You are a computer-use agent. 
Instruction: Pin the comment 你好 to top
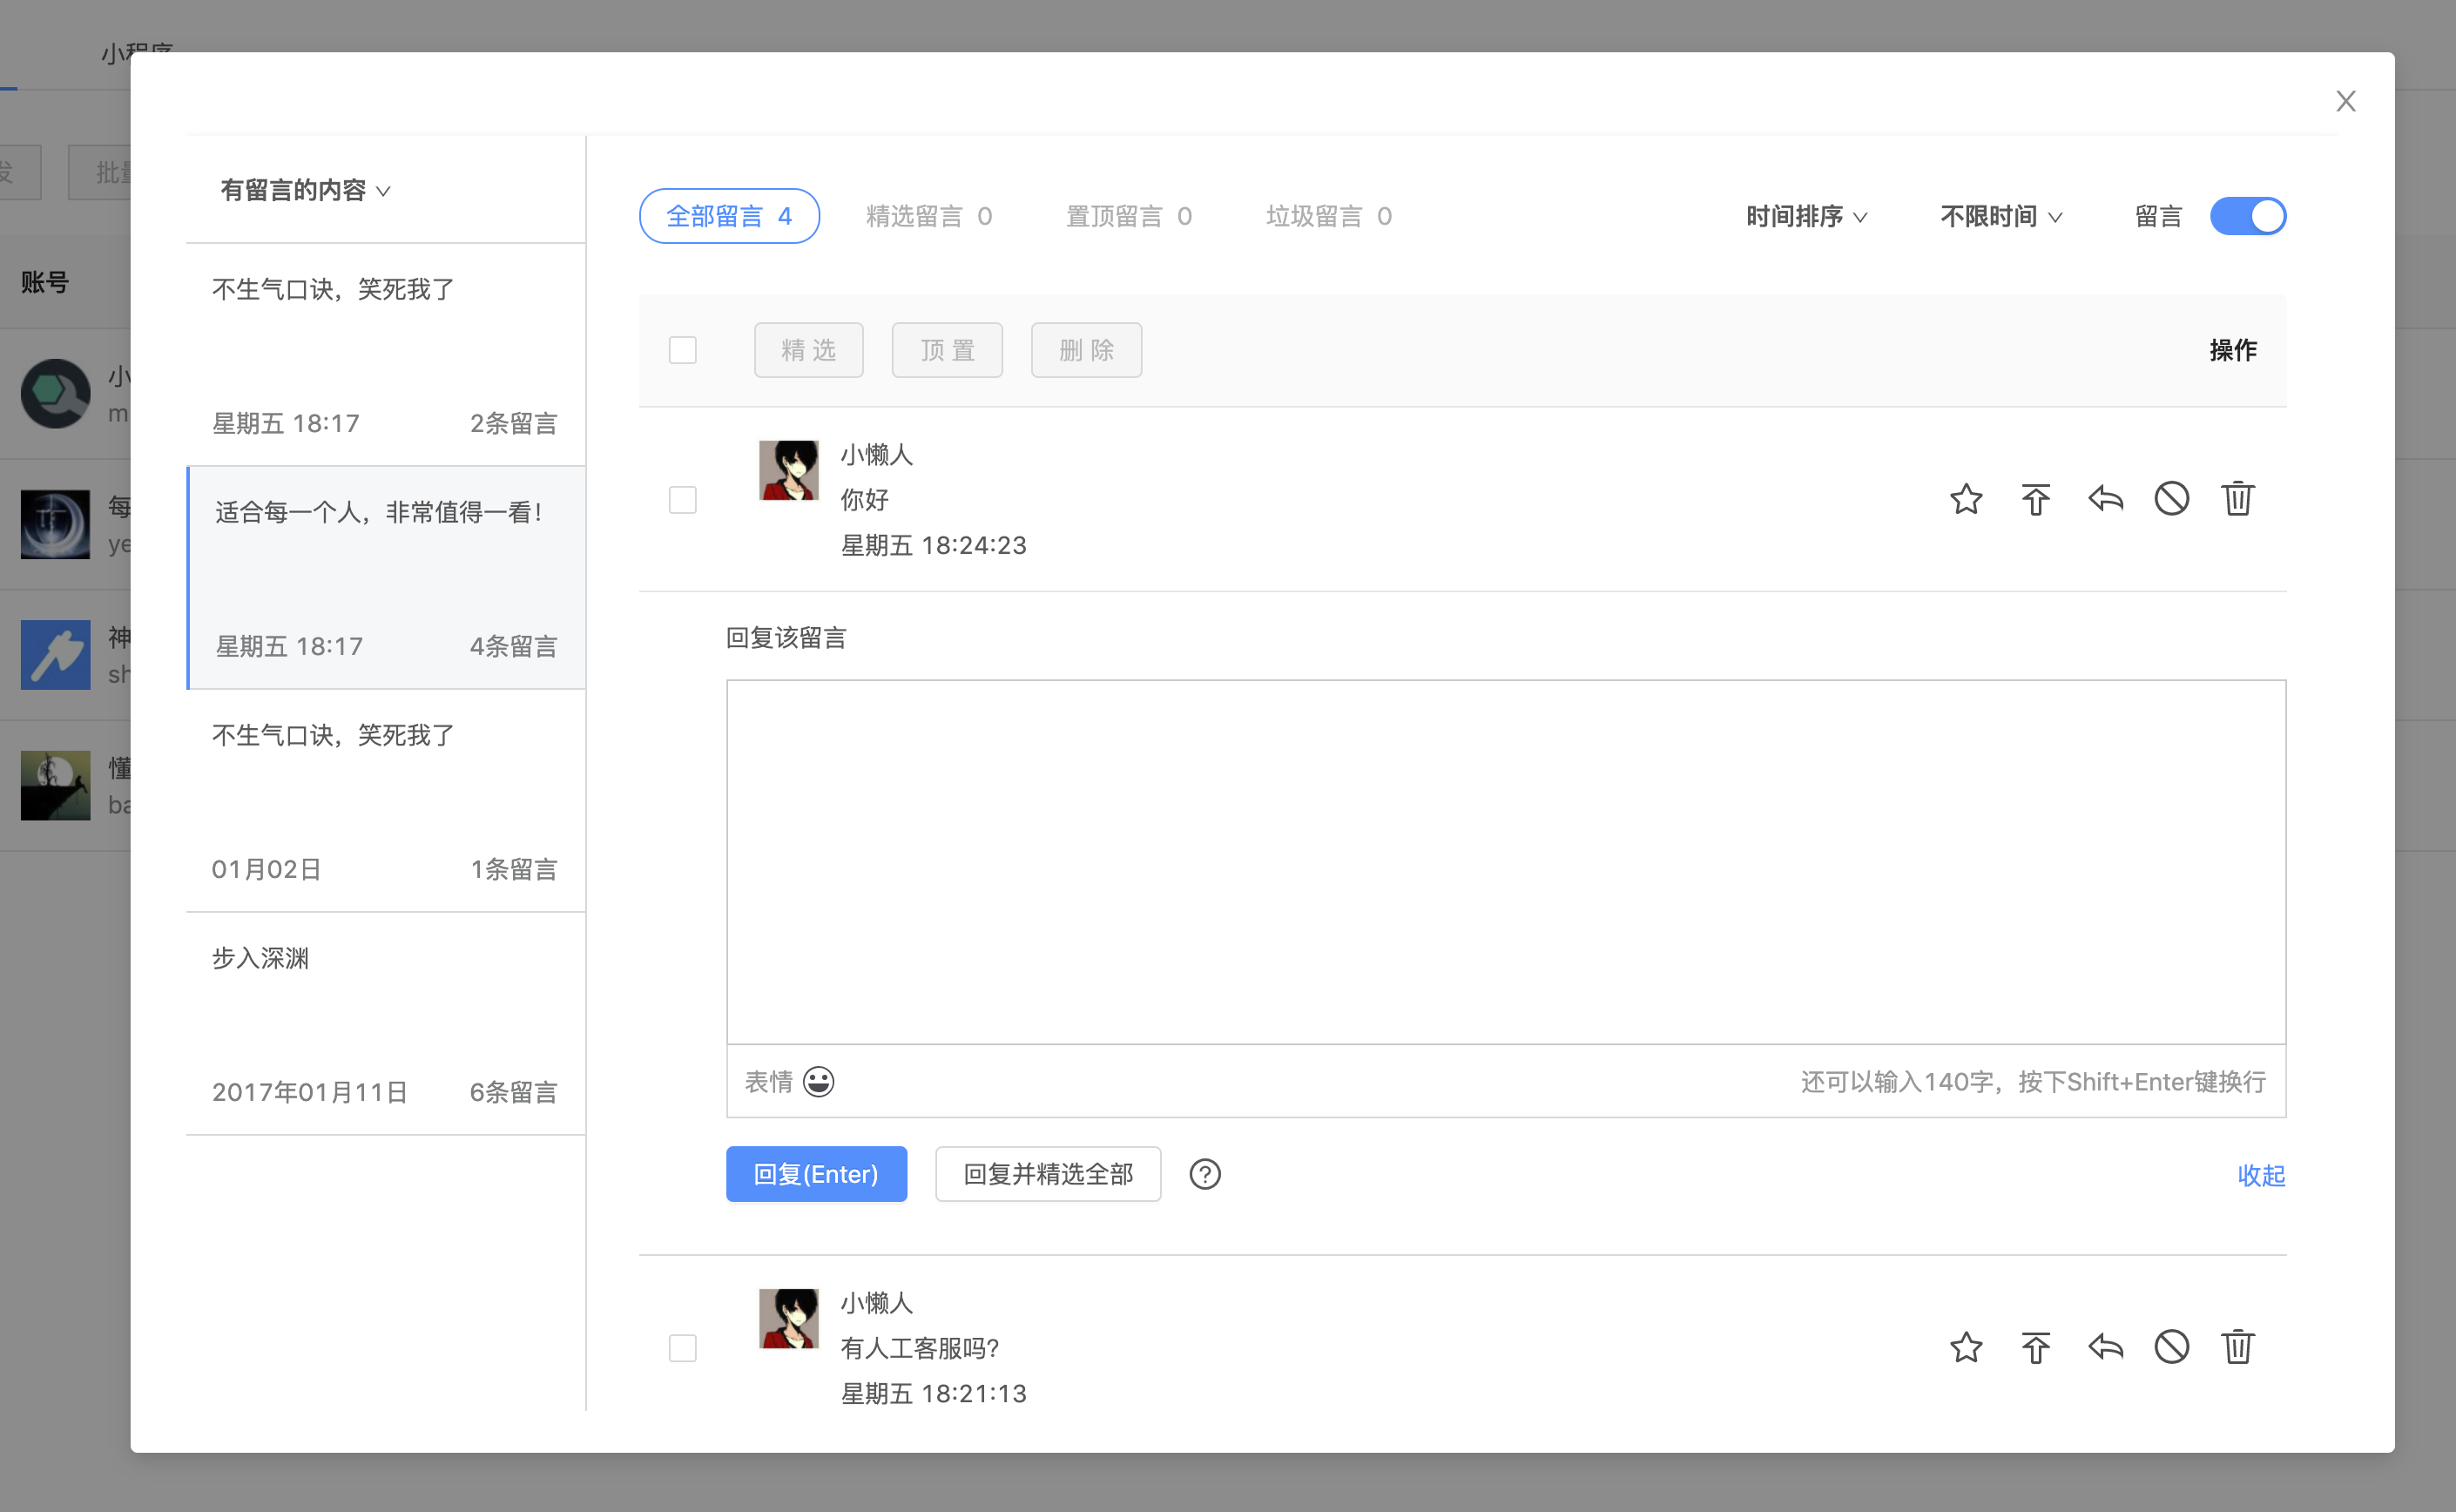pos(2035,499)
